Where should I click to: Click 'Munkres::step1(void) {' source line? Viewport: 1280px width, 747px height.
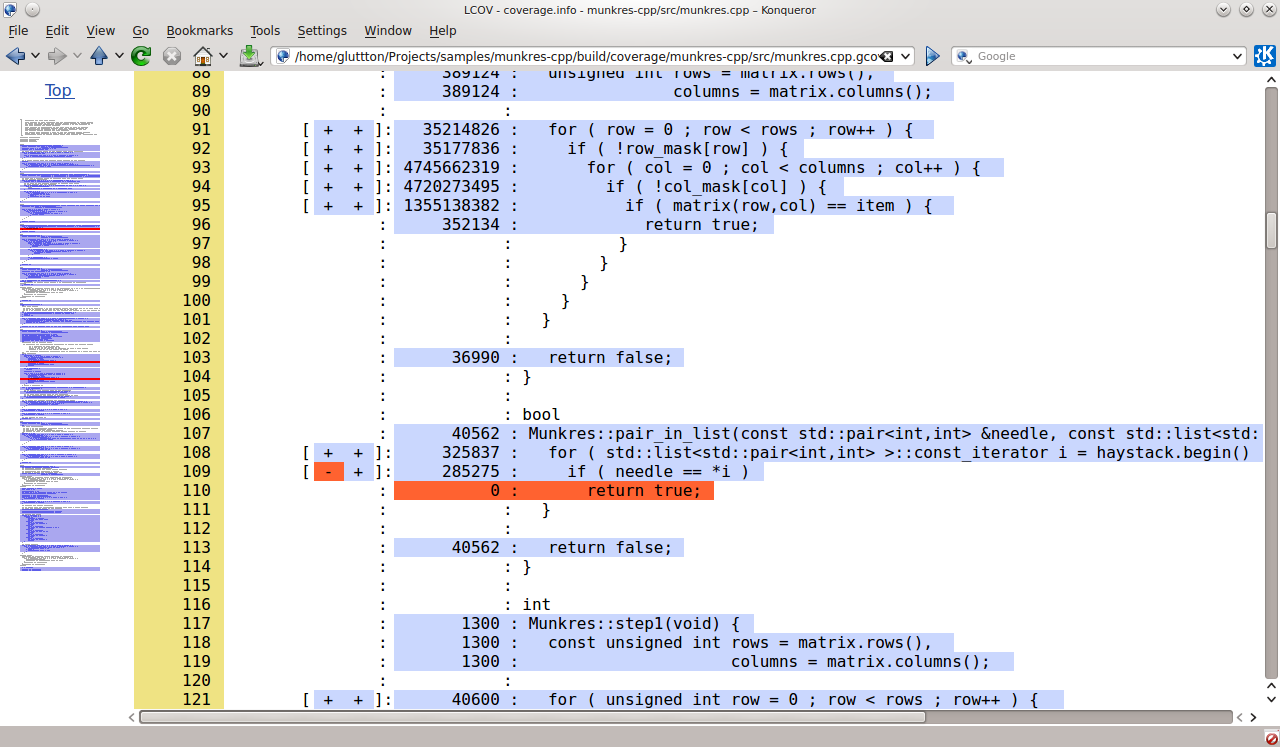pos(633,623)
